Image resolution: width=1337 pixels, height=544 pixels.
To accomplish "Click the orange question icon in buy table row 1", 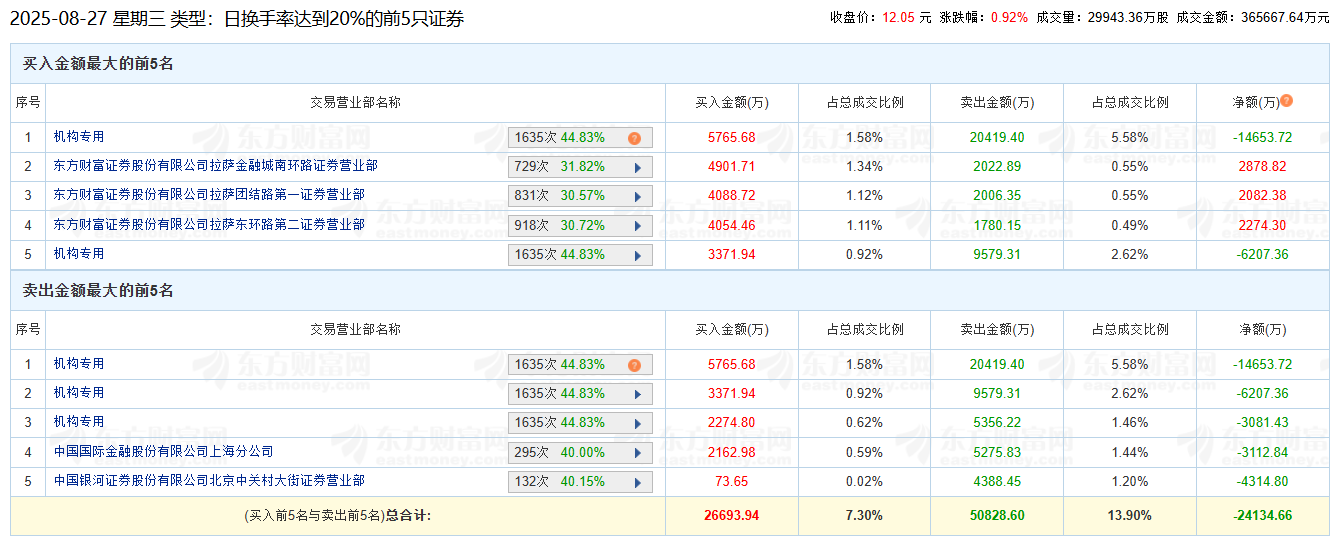I will click(x=634, y=138).
